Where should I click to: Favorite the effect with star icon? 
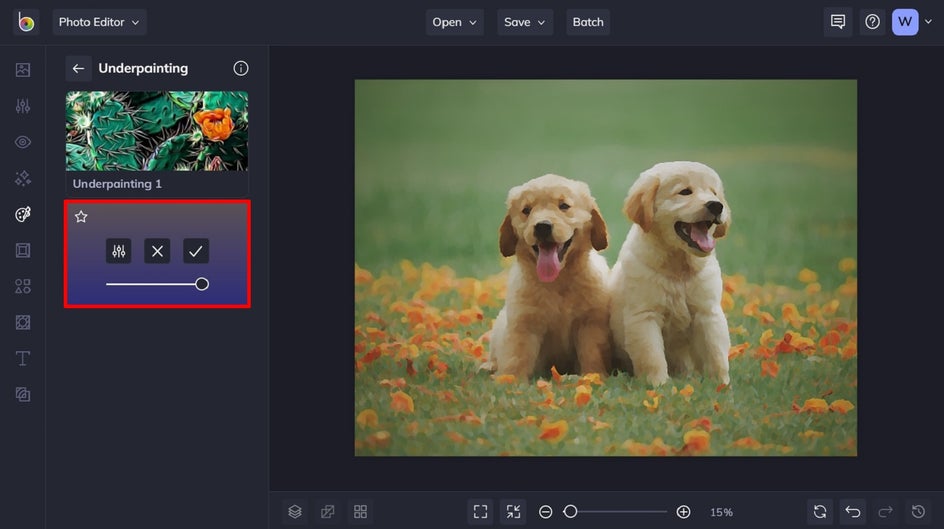click(81, 217)
